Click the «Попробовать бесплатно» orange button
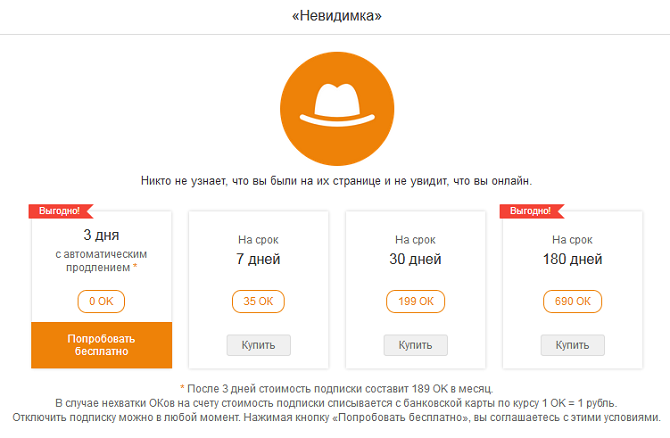The height and width of the screenshot is (438, 670). 101,345
